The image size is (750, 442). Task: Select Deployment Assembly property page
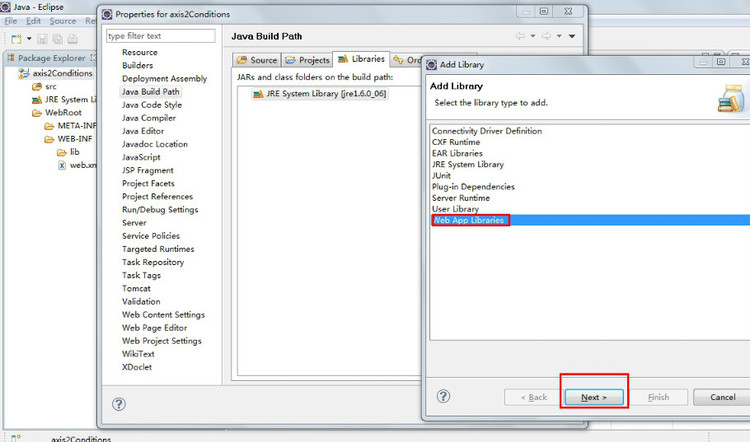(x=165, y=78)
